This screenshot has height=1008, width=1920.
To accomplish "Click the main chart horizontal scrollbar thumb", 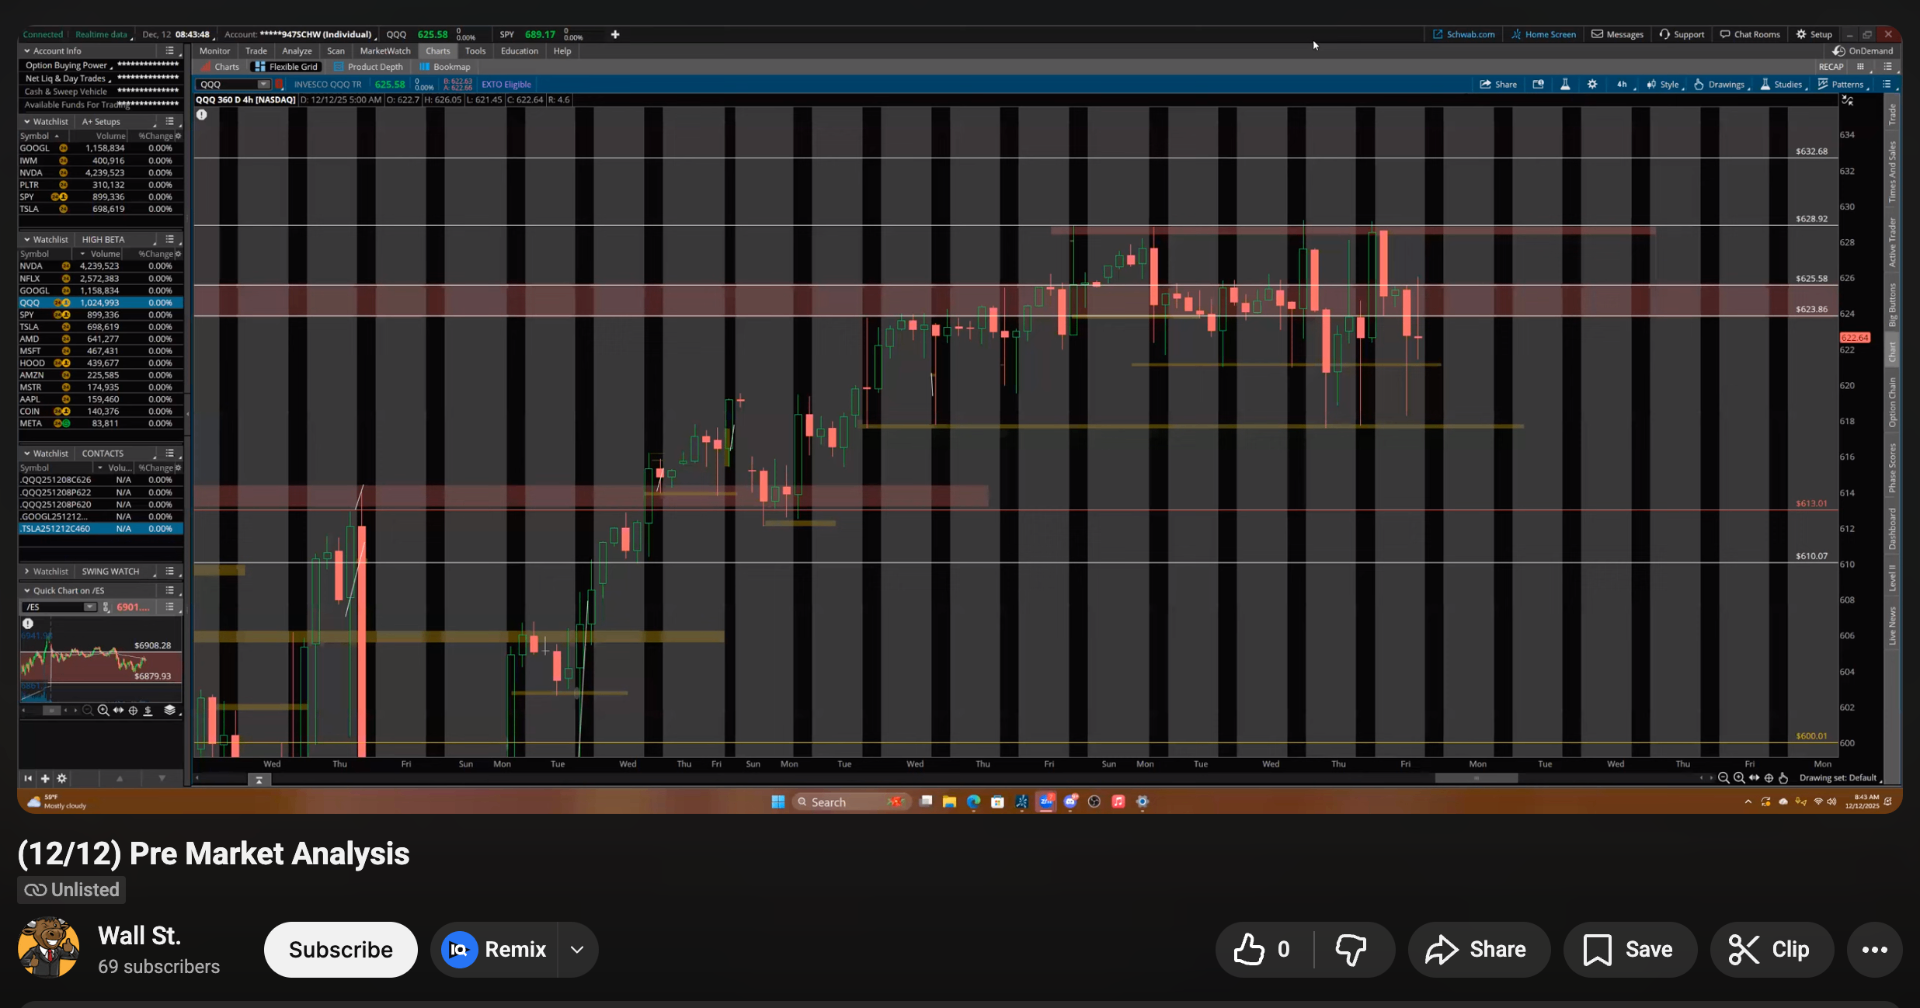I will 1476,778.
